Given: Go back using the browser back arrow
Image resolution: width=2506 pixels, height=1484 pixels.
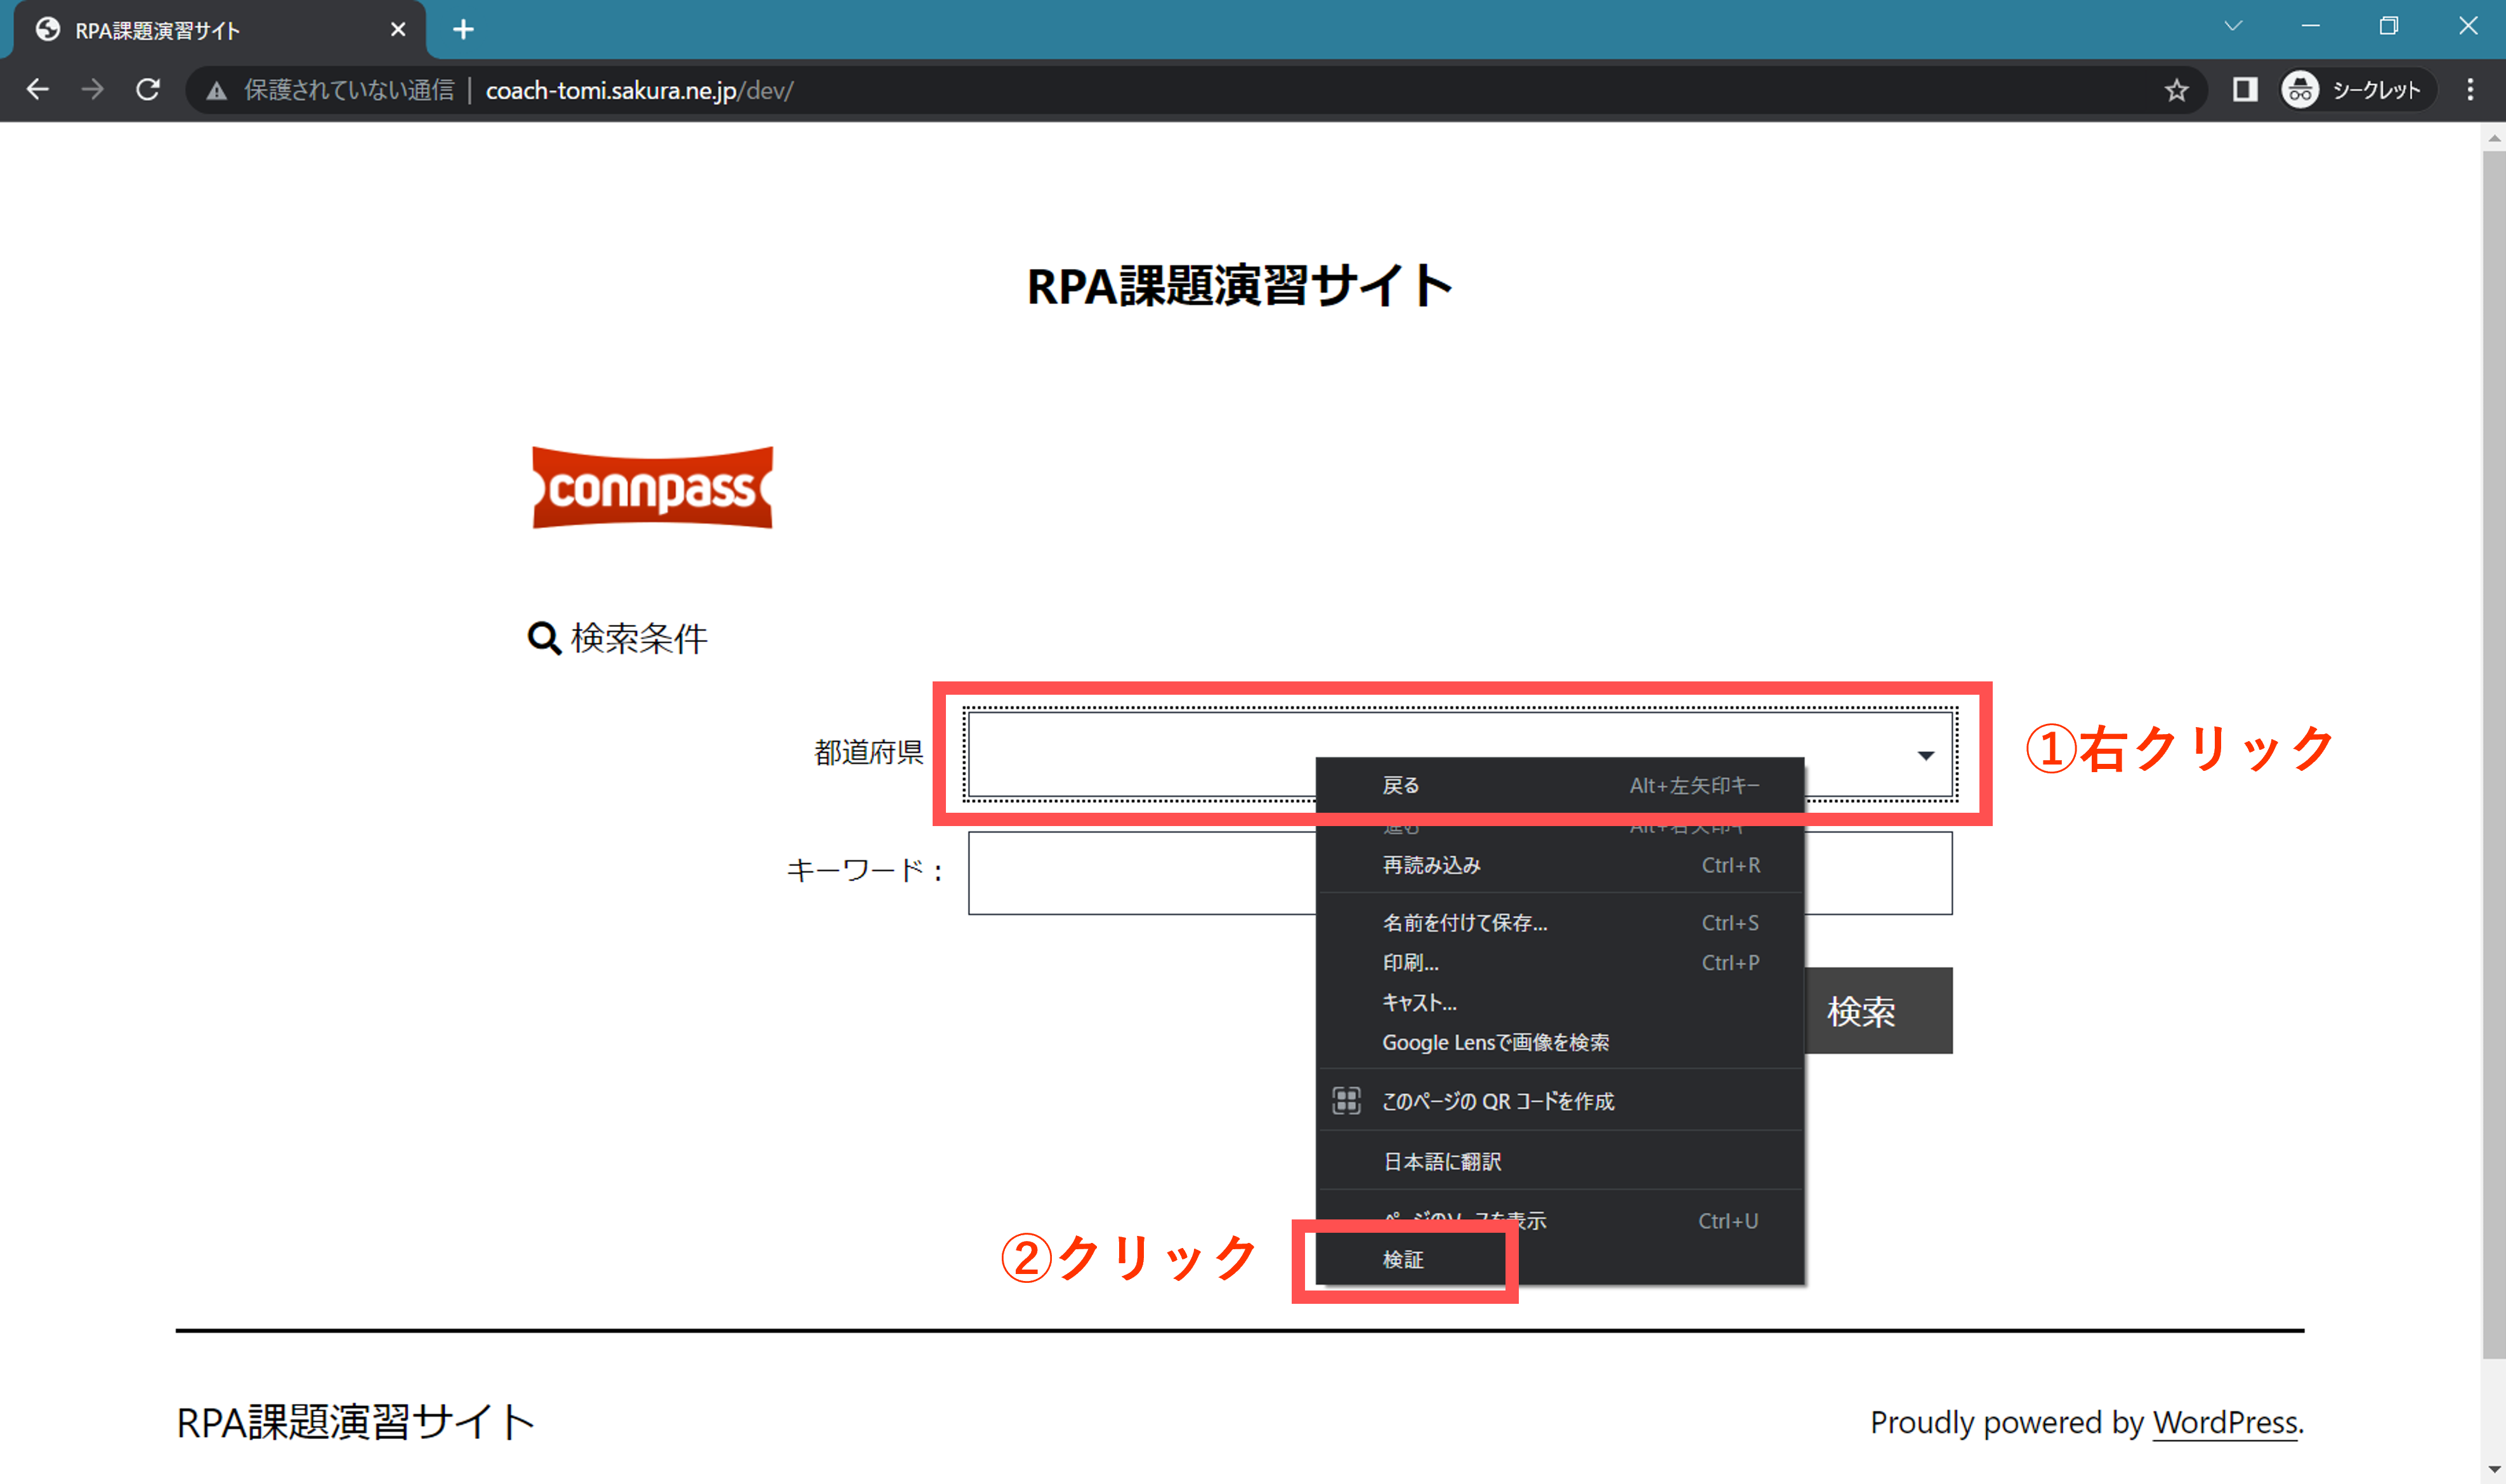Looking at the screenshot, I should 38,90.
